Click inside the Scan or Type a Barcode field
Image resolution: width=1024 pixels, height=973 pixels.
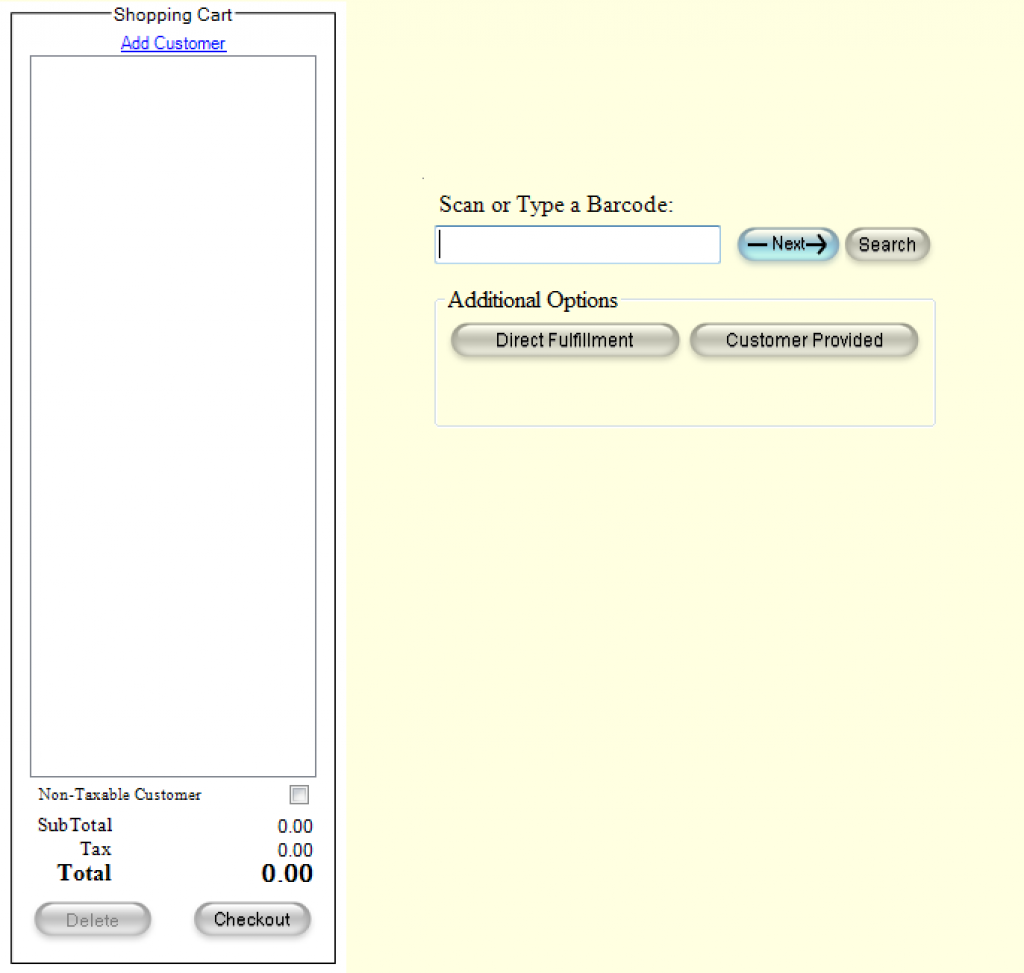pyautogui.click(x=577, y=244)
